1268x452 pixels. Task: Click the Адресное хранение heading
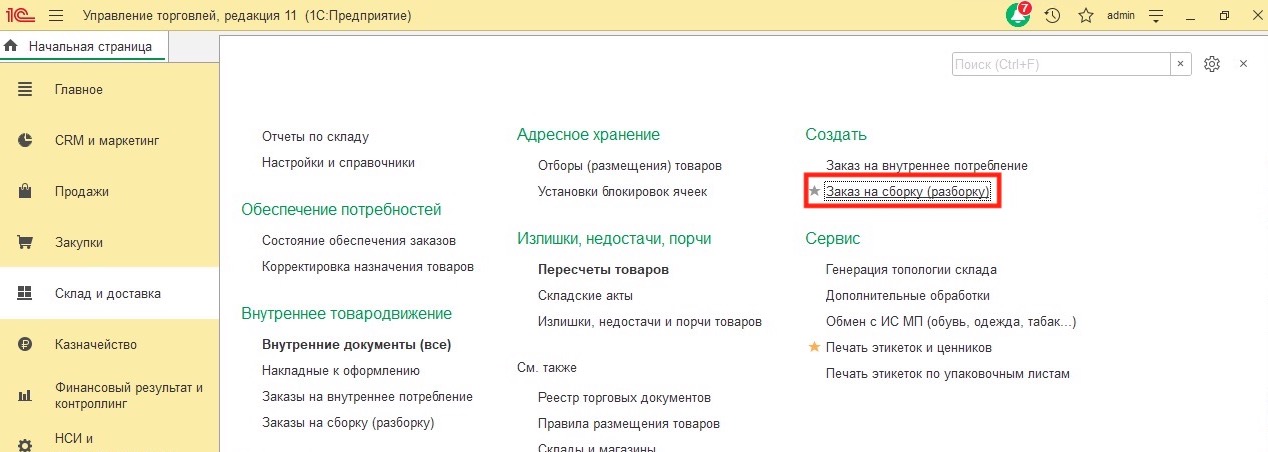[x=589, y=135]
